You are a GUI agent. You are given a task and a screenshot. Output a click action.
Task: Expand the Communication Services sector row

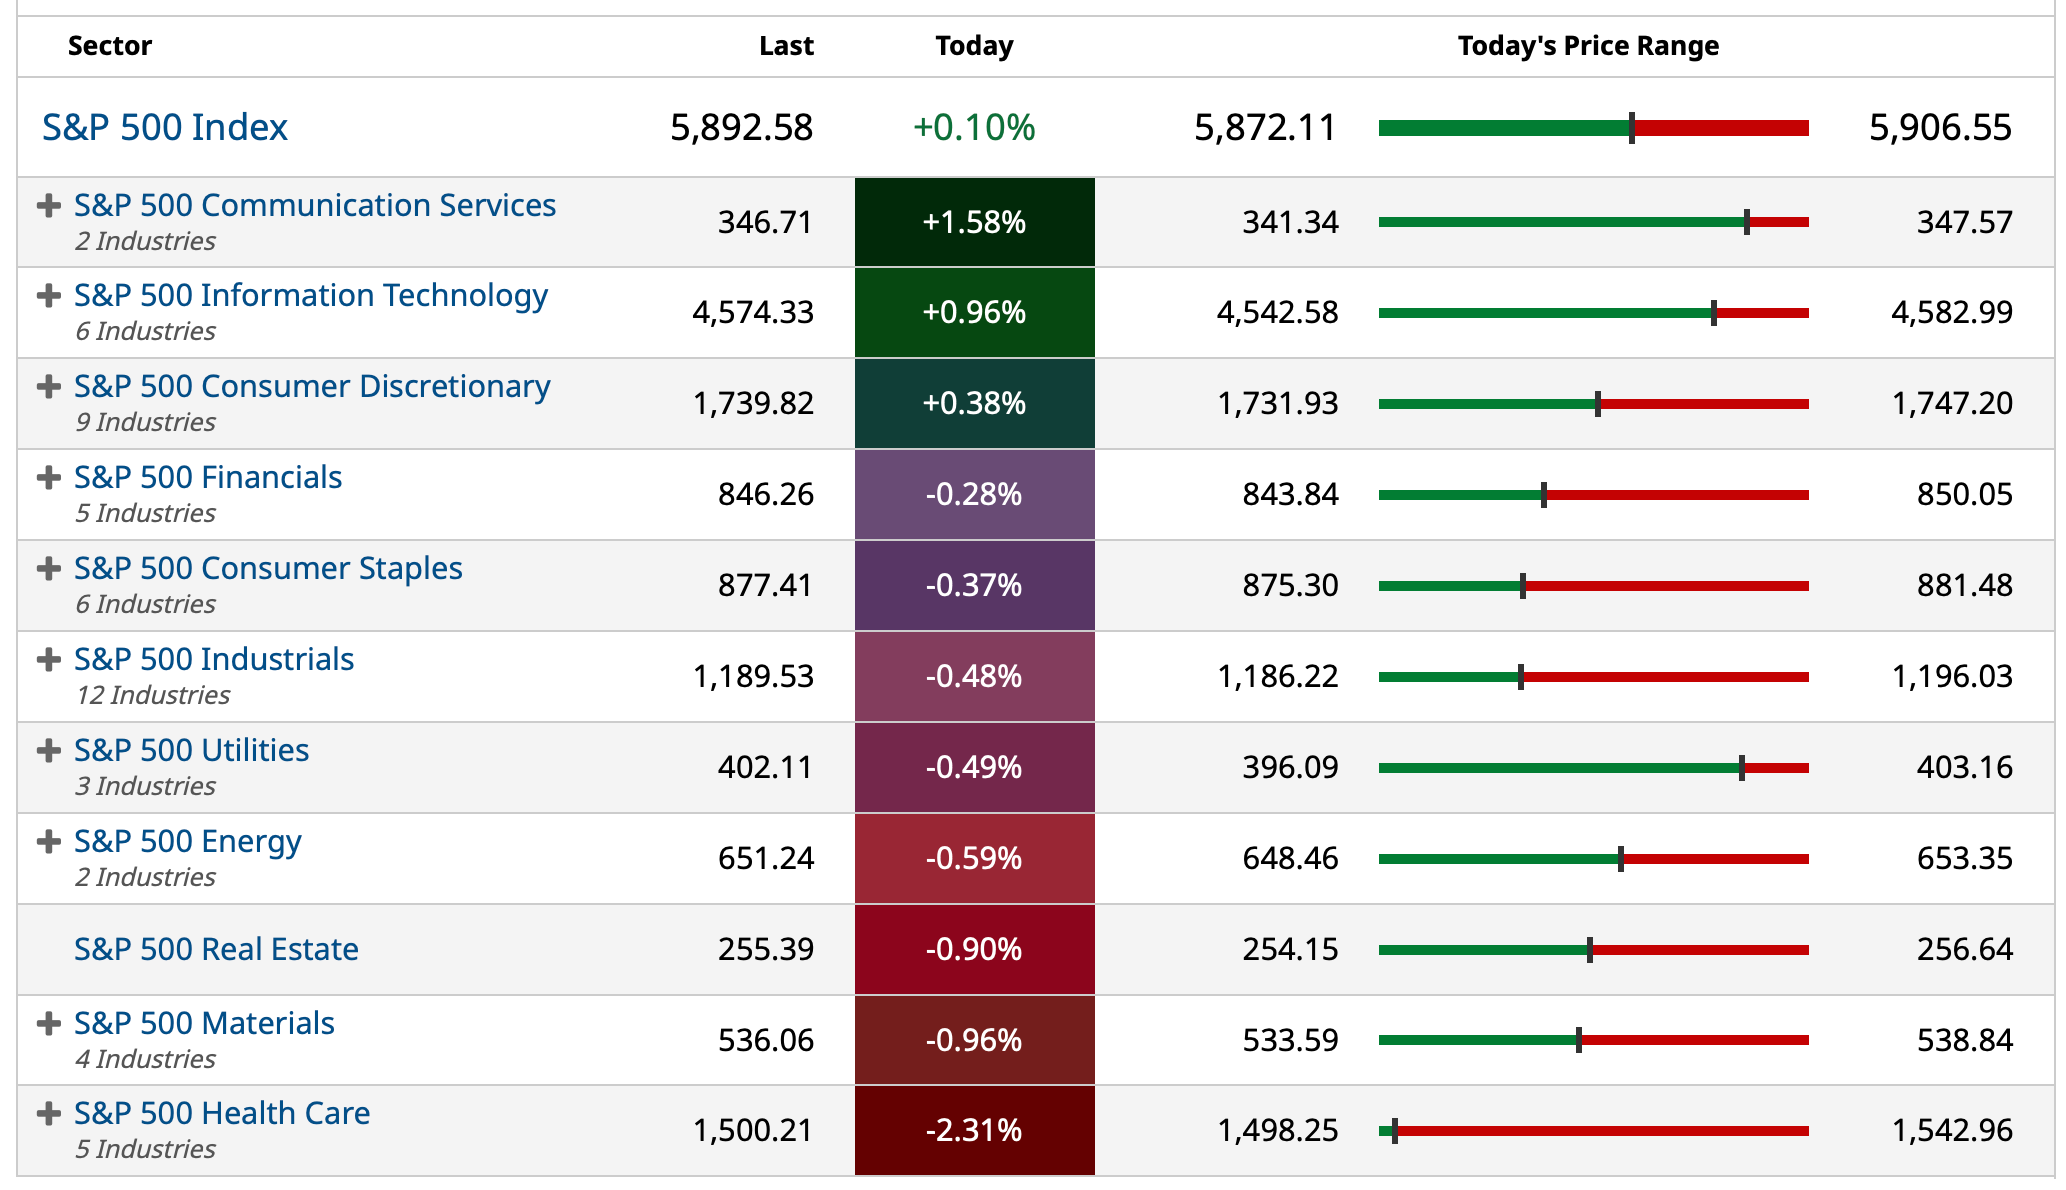(48, 206)
